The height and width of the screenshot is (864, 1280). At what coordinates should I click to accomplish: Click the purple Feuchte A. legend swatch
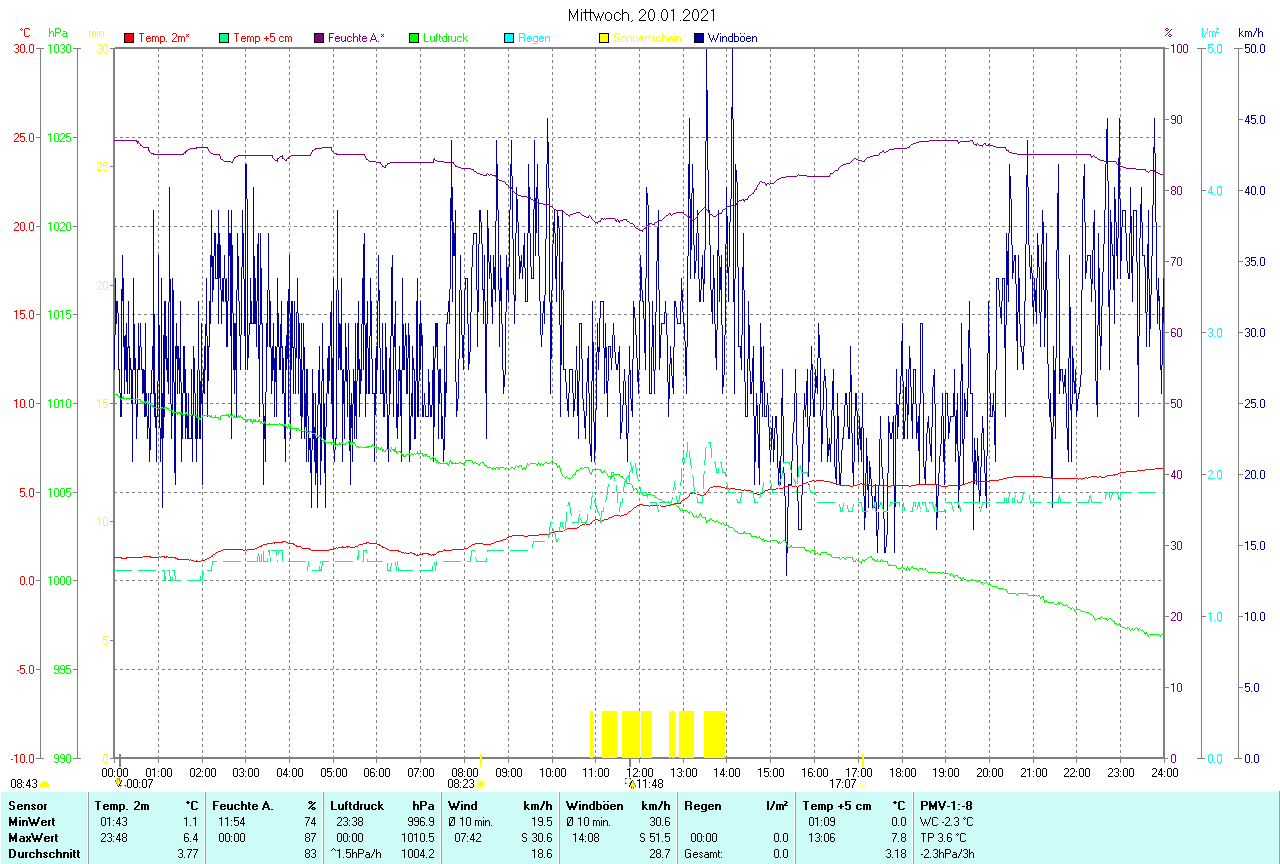pos(319,38)
